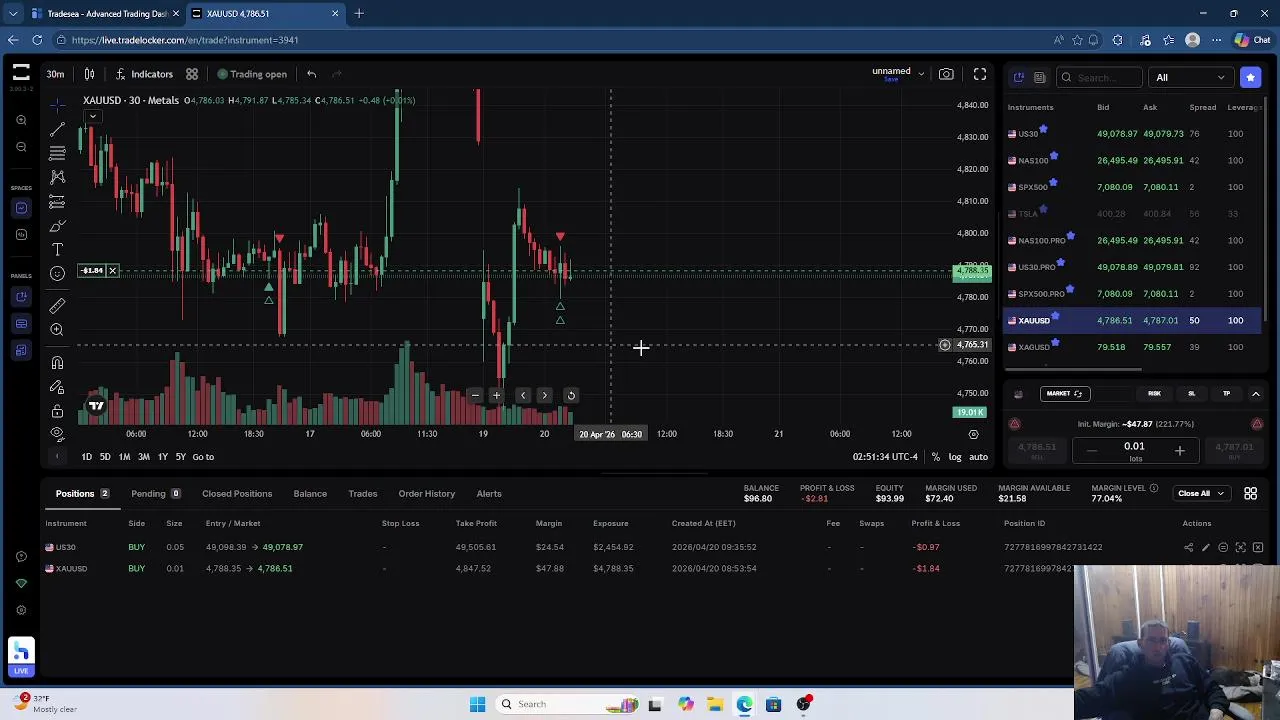Open the Windows Start menu

[x=477, y=704]
